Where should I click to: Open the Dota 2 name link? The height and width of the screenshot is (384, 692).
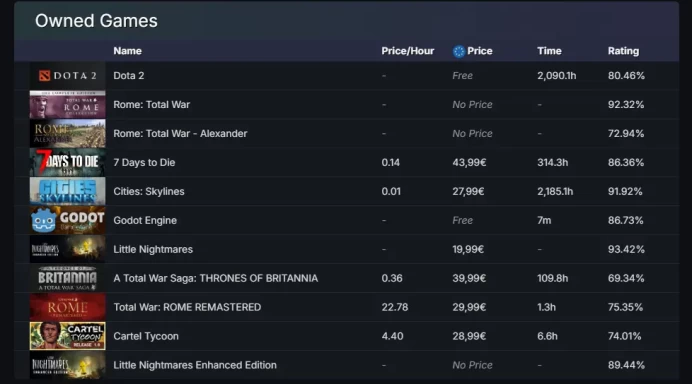129,75
